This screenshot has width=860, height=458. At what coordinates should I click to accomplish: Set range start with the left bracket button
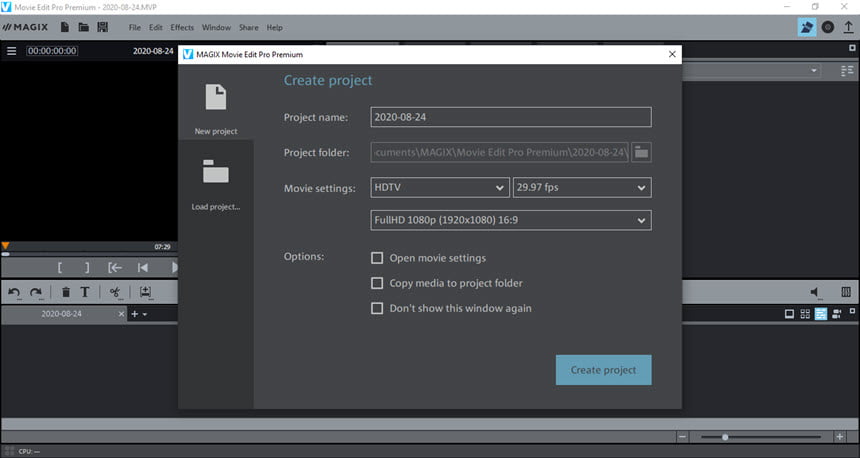[x=60, y=268]
